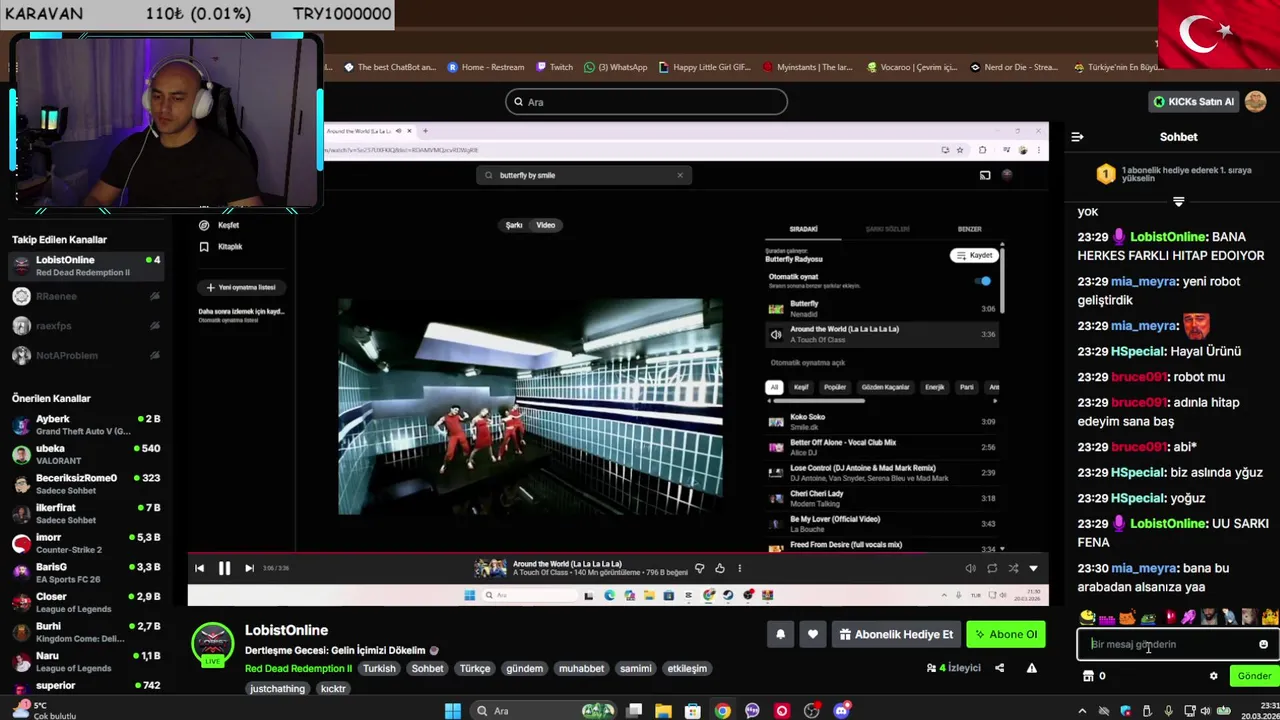Open the user profile avatar at top right
Viewport: 1280px width, 720px height.
pos(1256,101)
